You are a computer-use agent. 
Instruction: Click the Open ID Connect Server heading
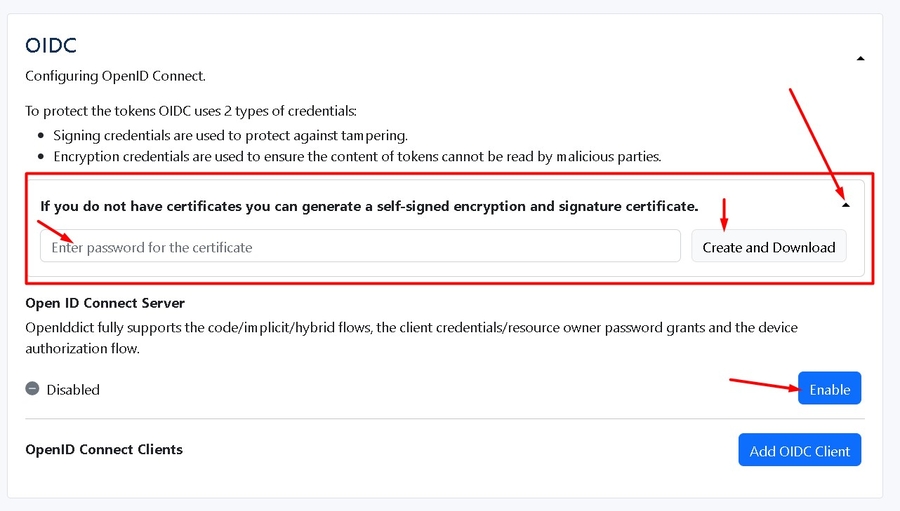[105, 302]
